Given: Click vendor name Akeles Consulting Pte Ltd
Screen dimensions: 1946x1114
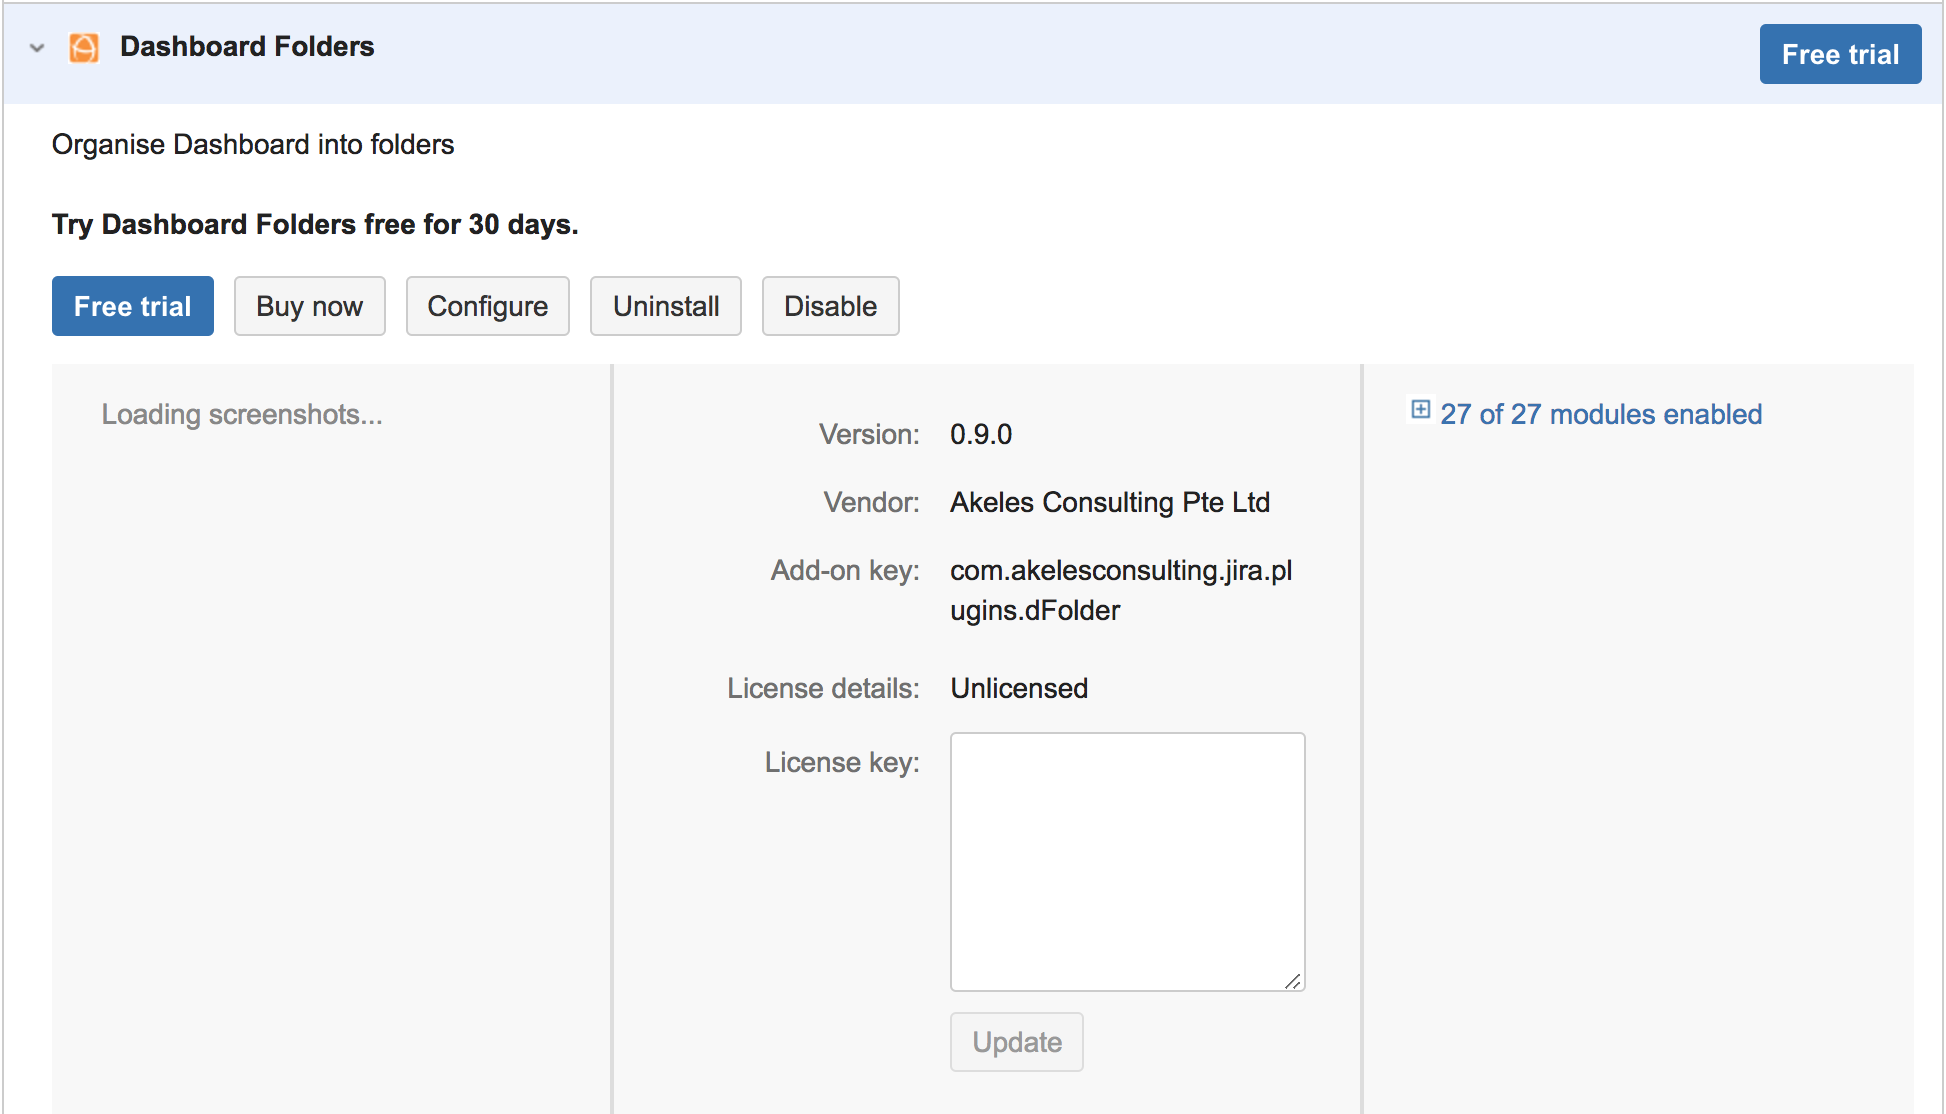Looking at the screenshot, I should tap(1109, 502).
